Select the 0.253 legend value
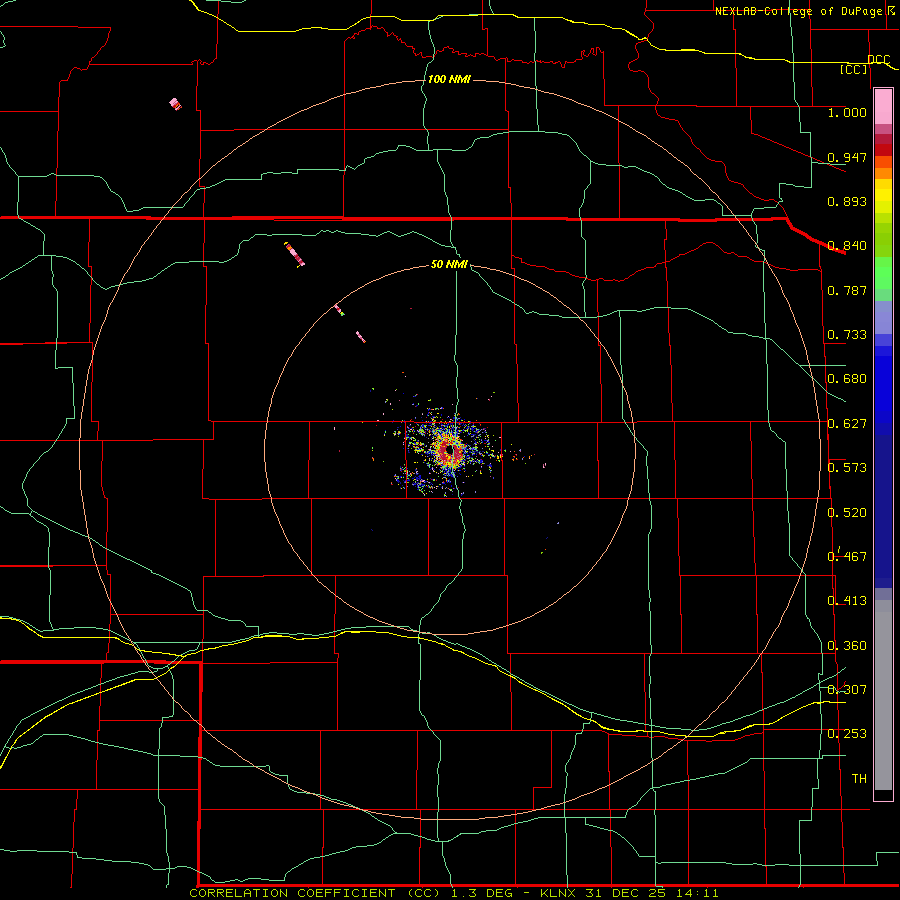Image resolution: width=900 pixels, height=900 pixels. click(847, 734)
